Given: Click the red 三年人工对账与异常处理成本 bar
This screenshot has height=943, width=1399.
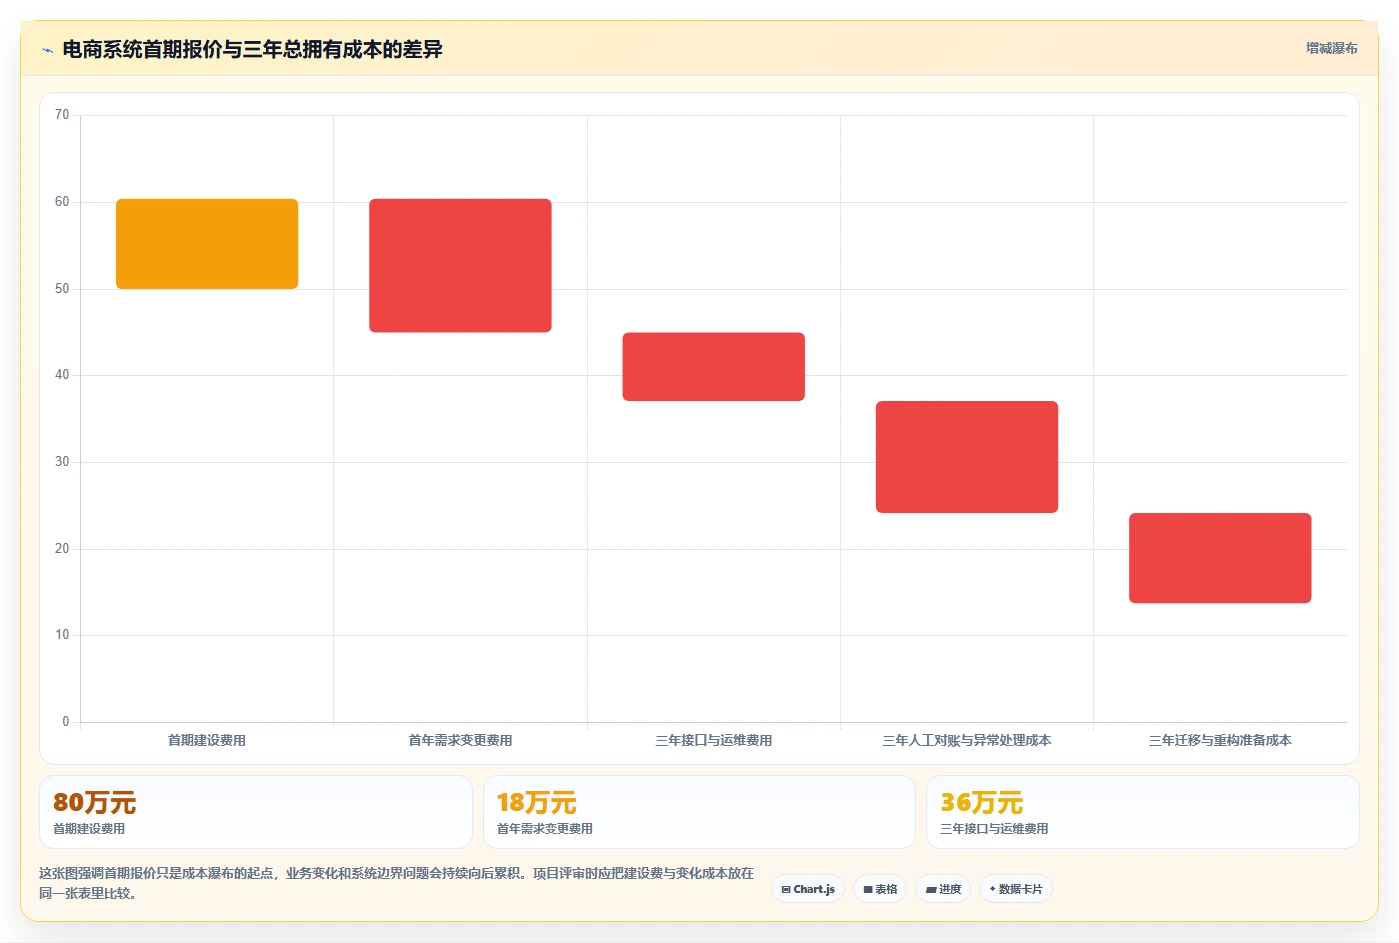Looking at the screenshot, I should (x=967, y=457).
